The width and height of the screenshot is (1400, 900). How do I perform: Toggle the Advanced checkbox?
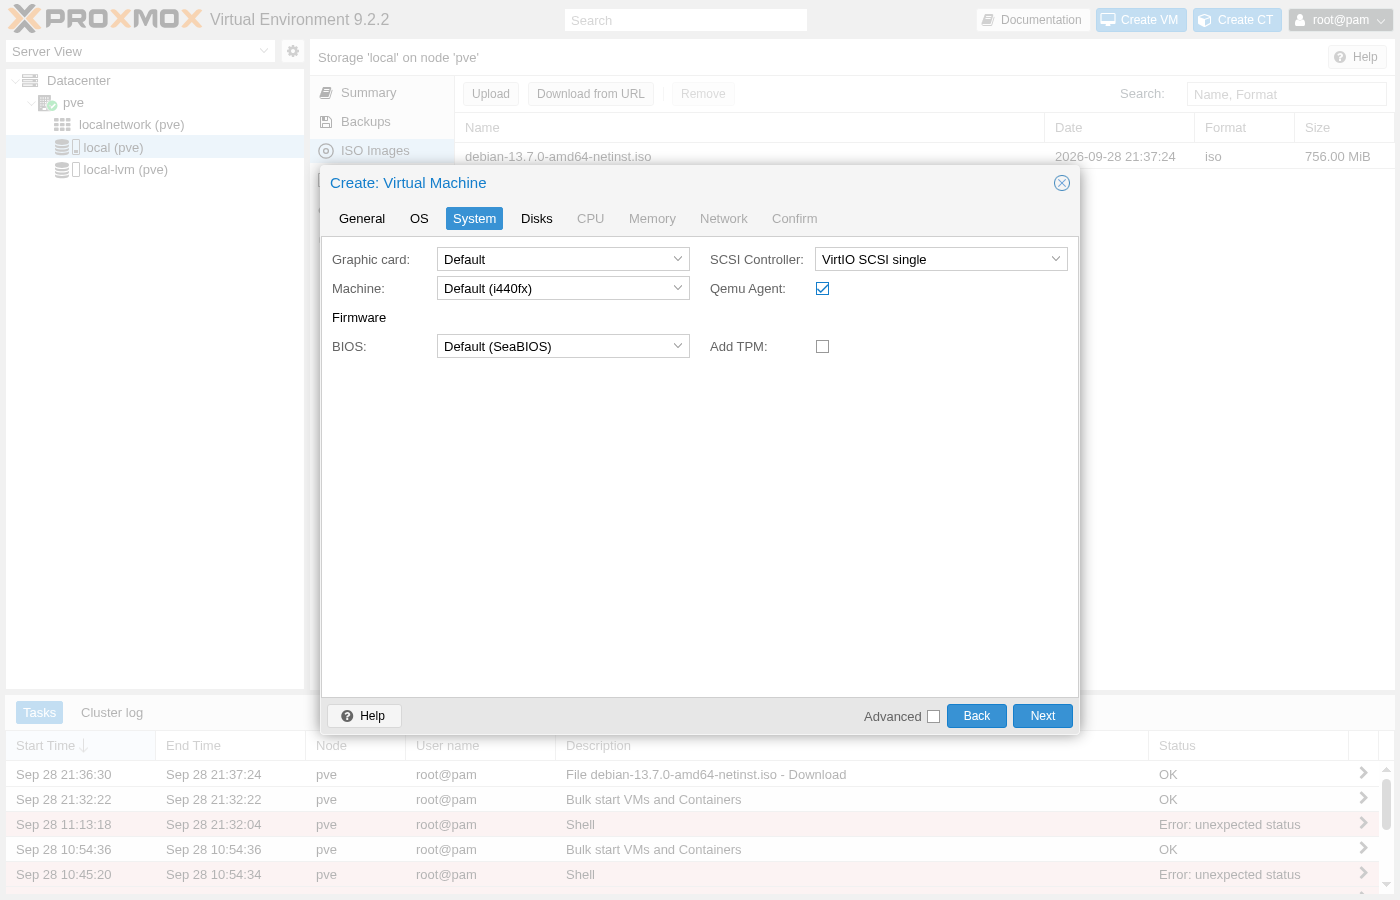pos(934,717)
